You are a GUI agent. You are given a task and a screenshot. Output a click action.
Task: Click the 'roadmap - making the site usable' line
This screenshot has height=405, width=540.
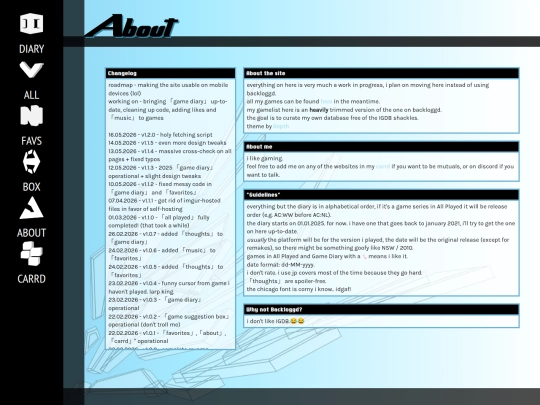click(168, 89)
